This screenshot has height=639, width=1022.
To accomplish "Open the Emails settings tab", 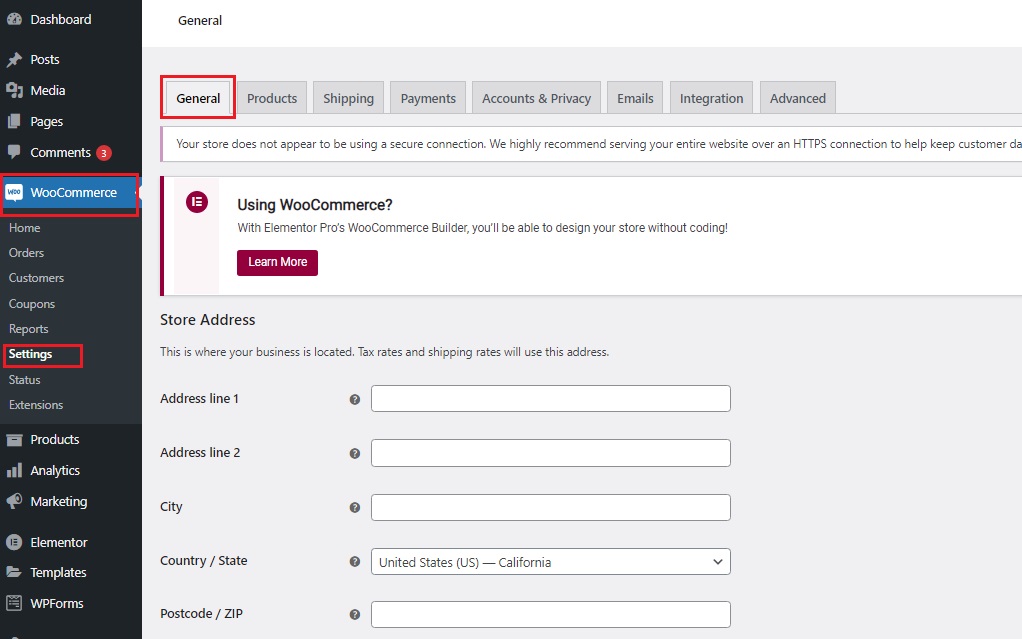I will pos(635,98).
